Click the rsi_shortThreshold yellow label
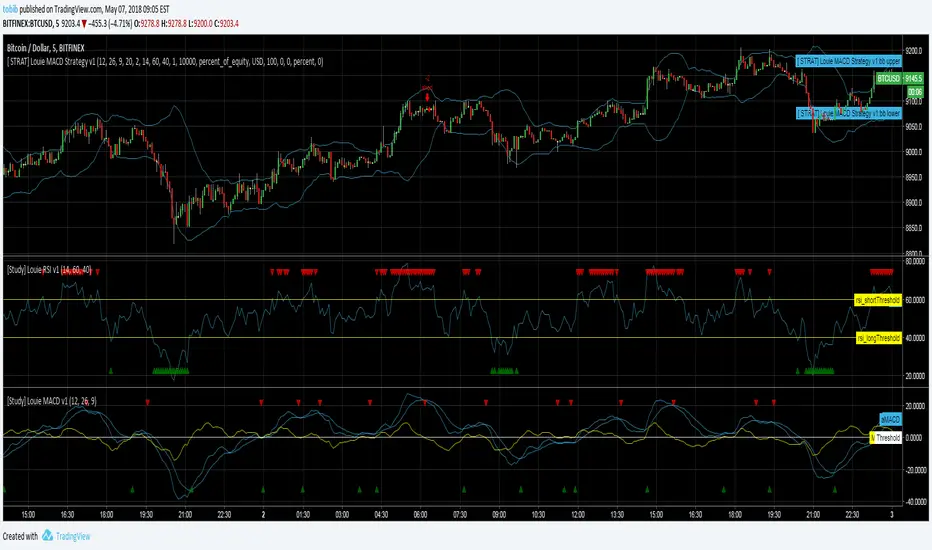932x550 pixels. (x=877, y=300)
